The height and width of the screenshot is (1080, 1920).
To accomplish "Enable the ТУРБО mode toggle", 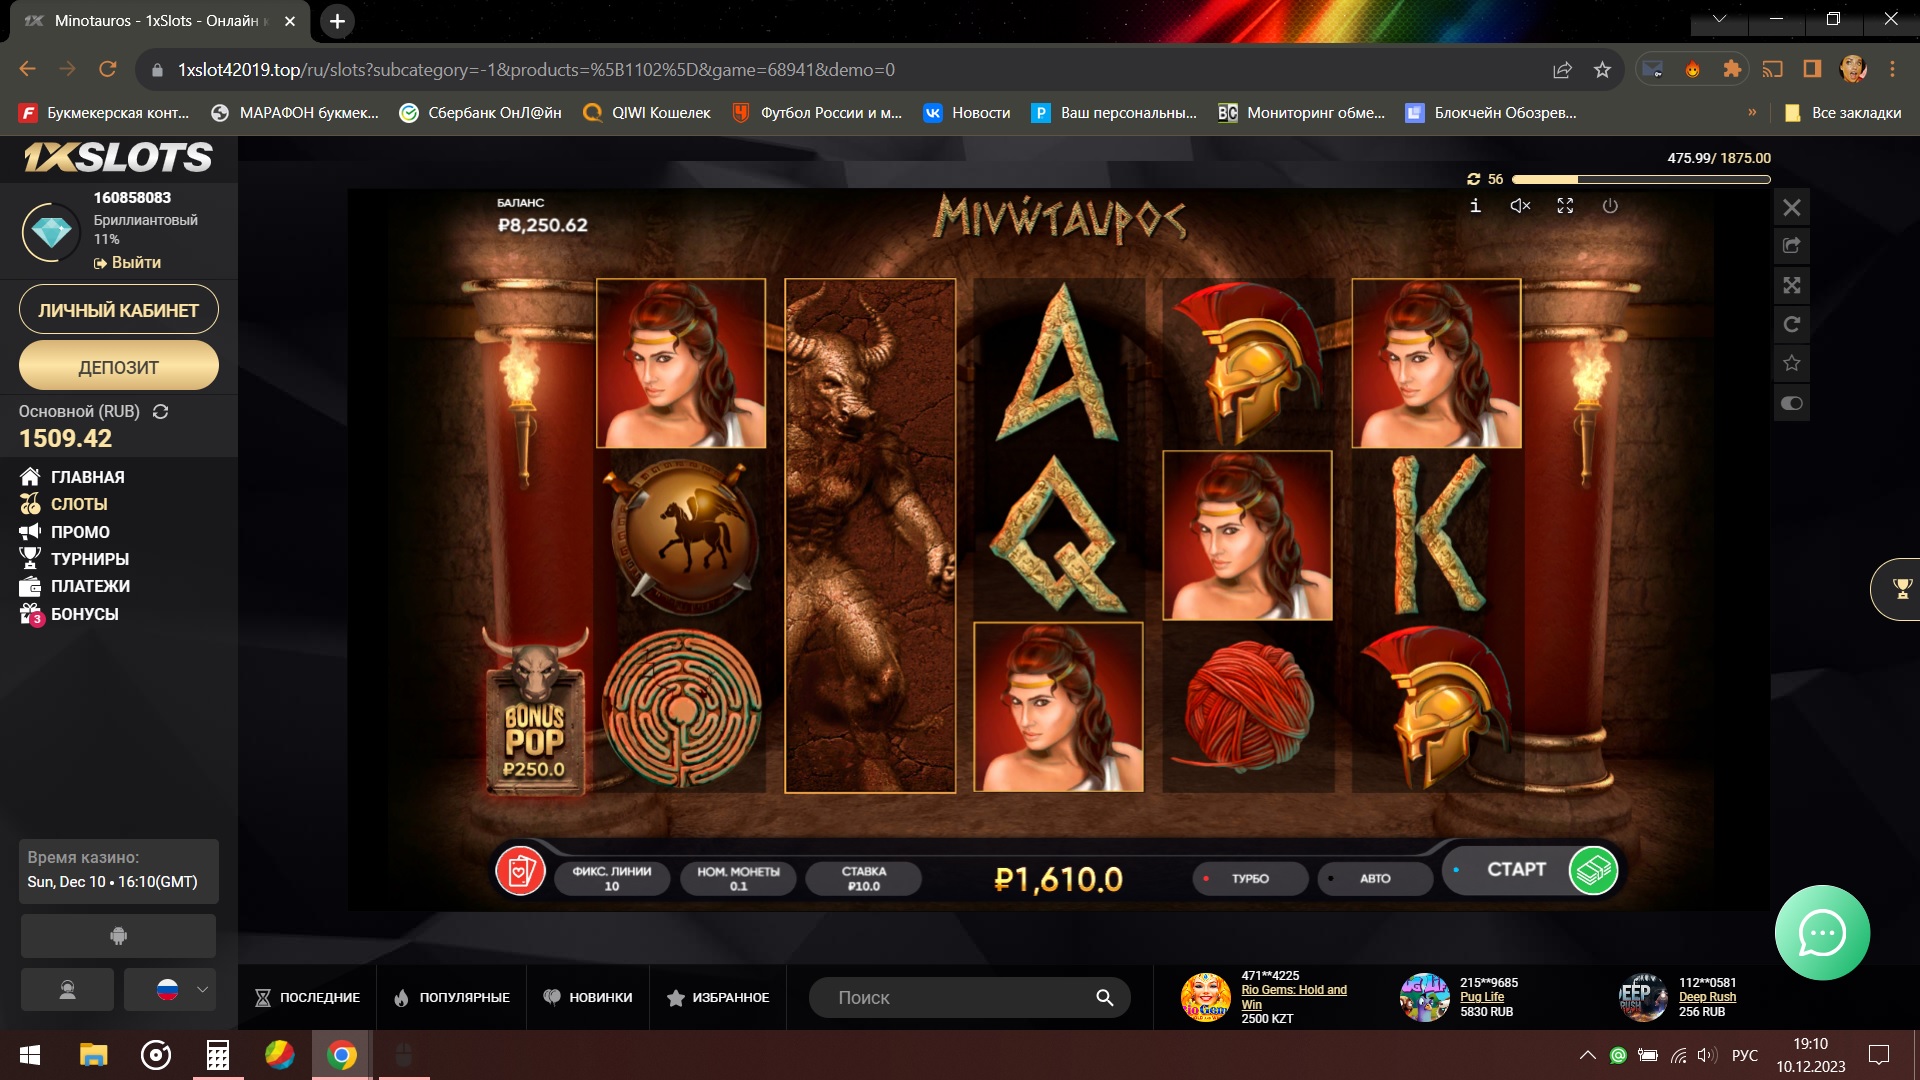I will pos(1250,879).
